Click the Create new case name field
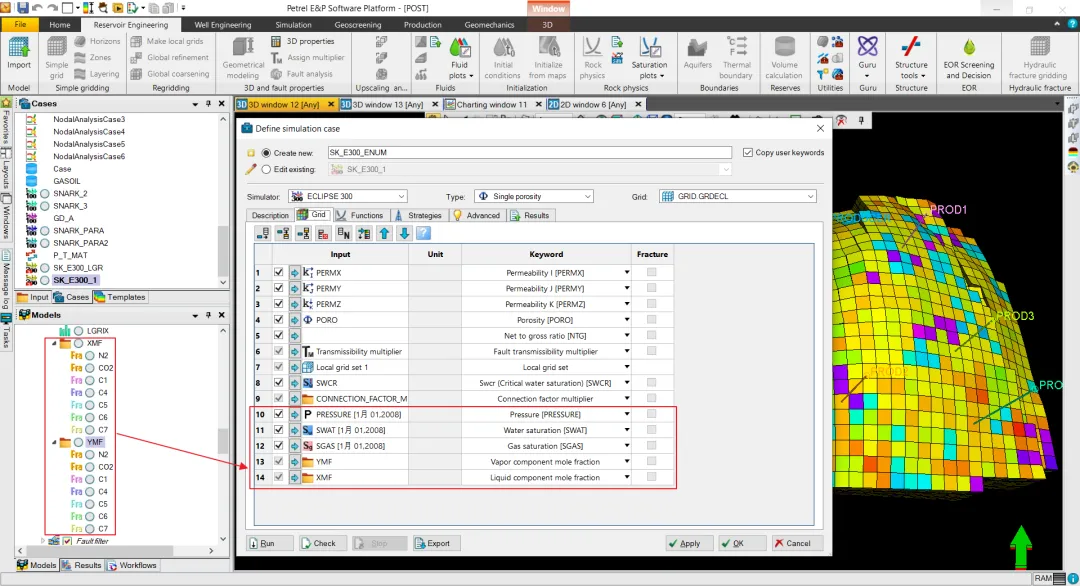Screen dimensions: 1080x586 (x=529, y=152)
